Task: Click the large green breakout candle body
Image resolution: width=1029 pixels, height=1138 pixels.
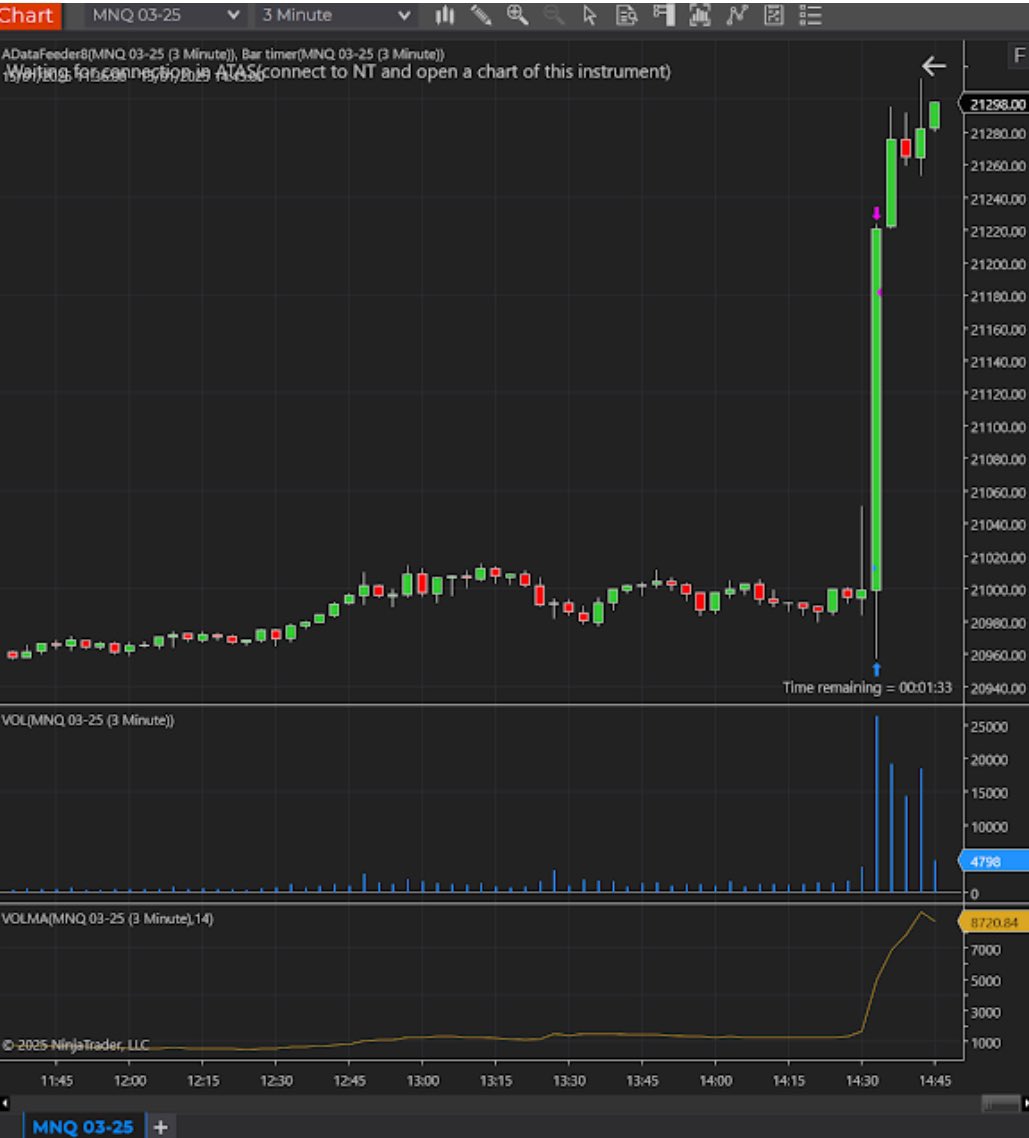Action: click(877, 409)
